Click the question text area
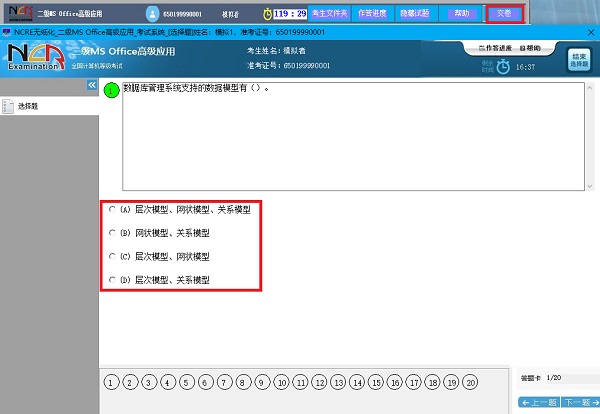The image size is (600, 414). click(353, 136)
